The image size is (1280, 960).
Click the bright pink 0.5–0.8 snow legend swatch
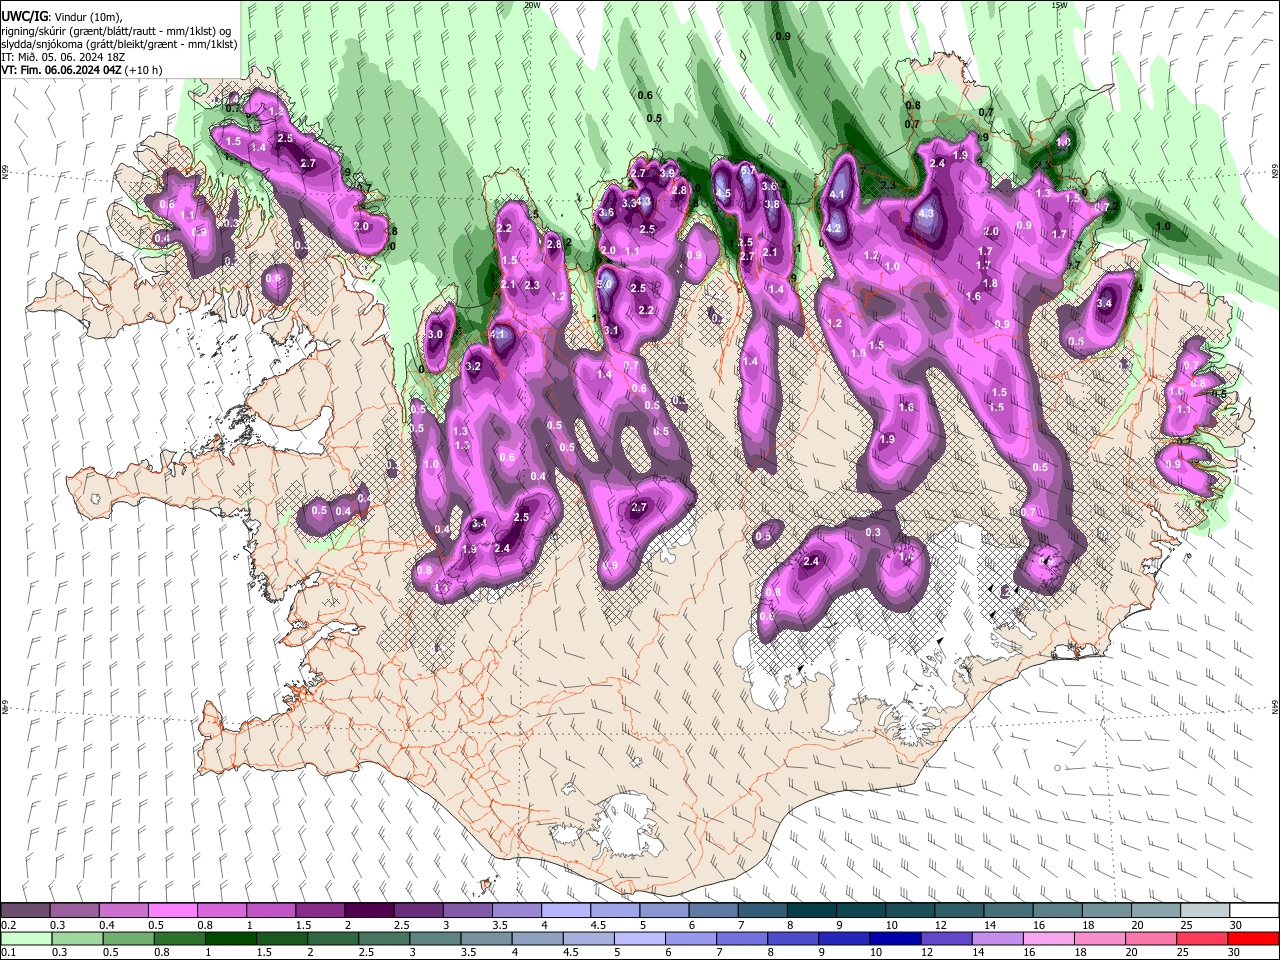(172, 911)
